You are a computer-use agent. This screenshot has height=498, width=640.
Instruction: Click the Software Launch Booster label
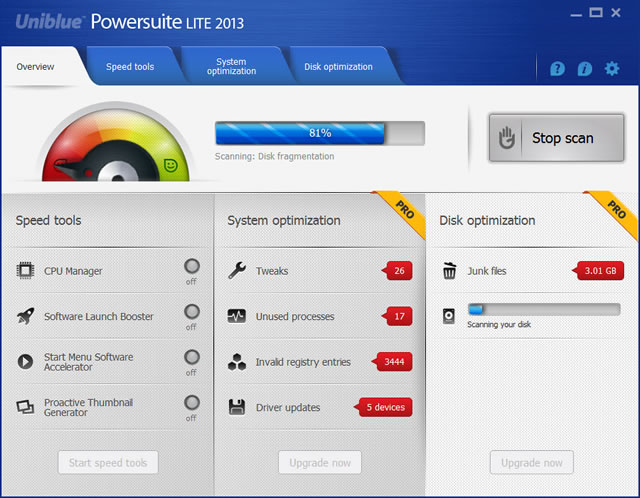[x=99, y=316]
